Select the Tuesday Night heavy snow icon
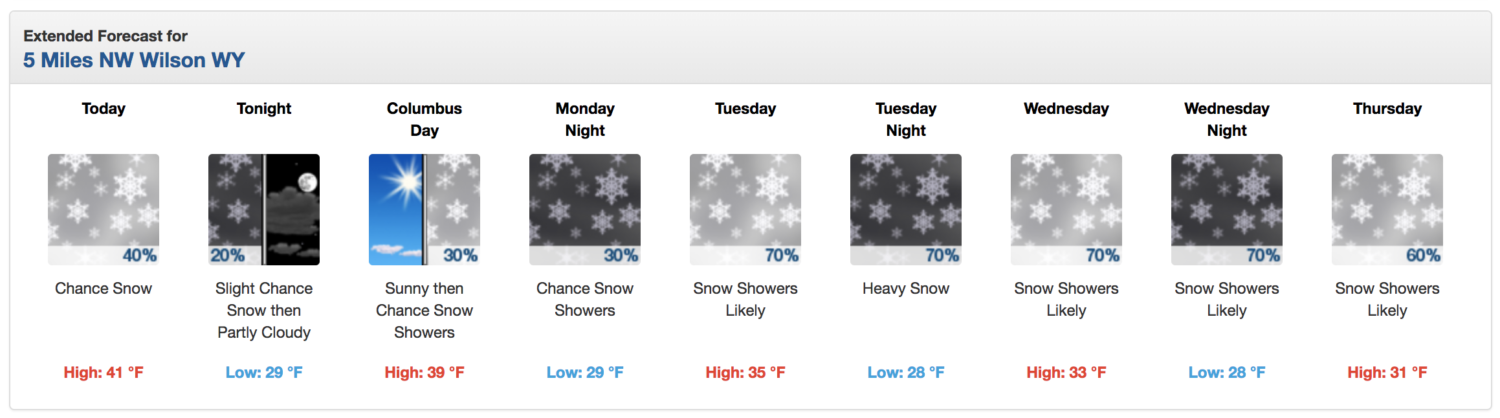This screenshot has height=418, width=1500. click(906, 209)
